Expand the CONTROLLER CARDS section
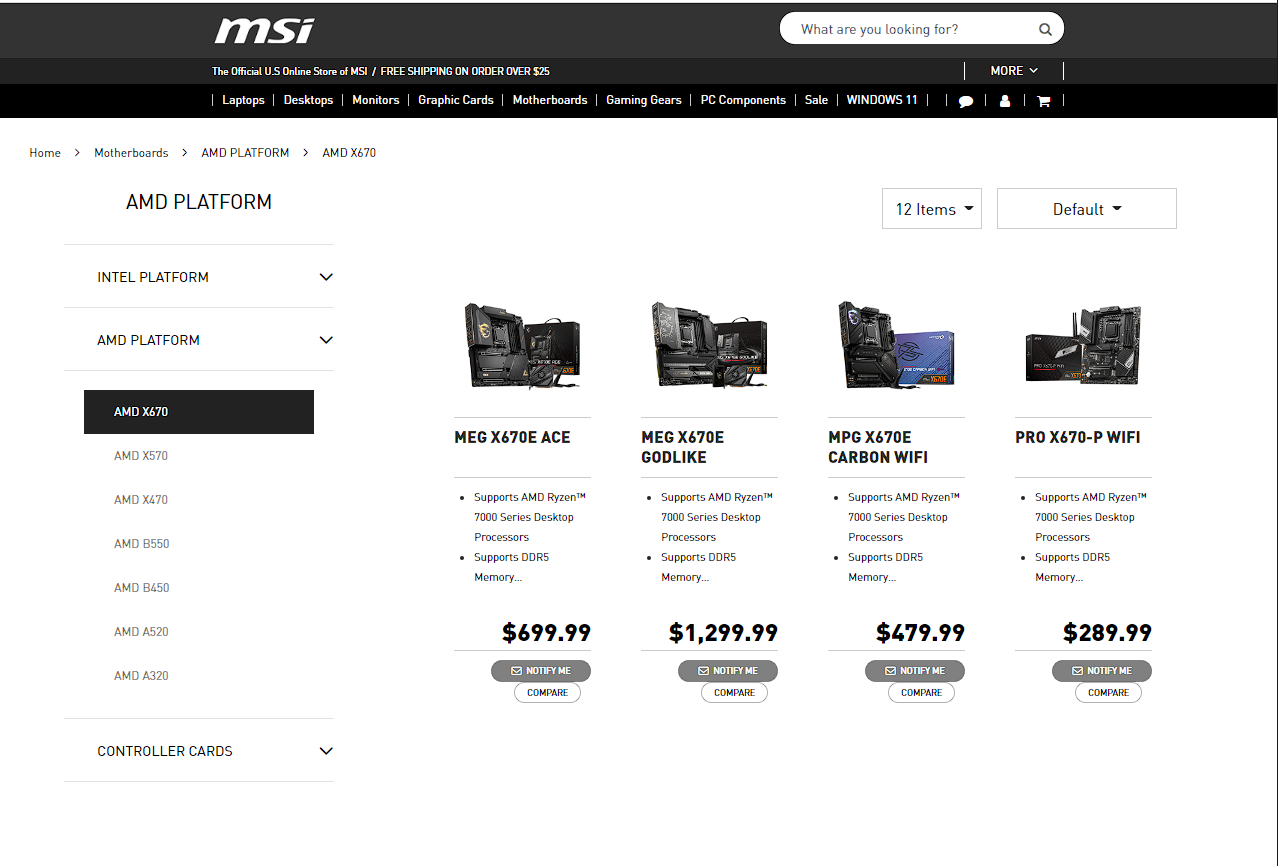 click(x=199, y=751)
